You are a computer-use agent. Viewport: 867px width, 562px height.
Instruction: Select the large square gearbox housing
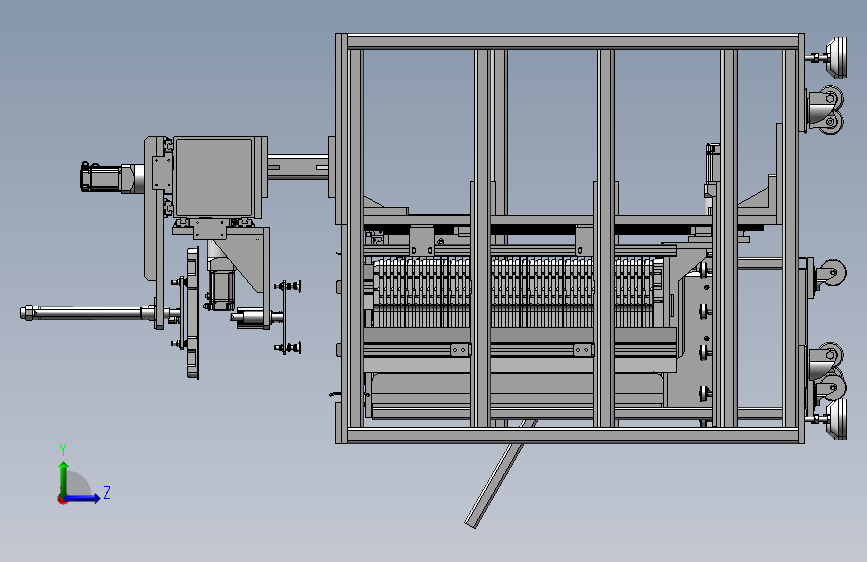click(x=213, y=178)
